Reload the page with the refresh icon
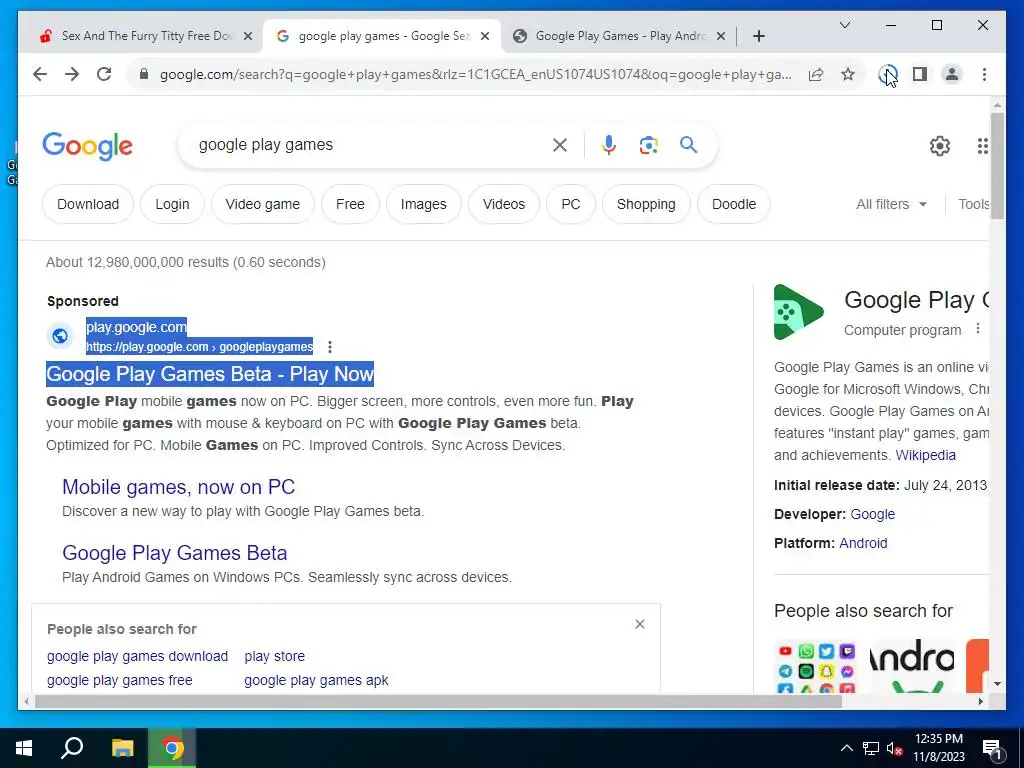1024x768 pixels. (104, 74)
